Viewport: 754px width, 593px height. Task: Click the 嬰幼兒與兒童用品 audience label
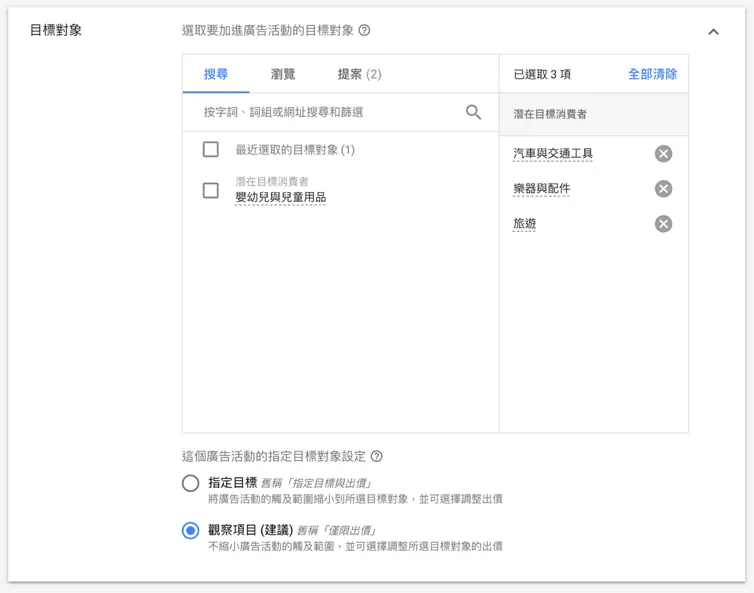pos(280,197)
